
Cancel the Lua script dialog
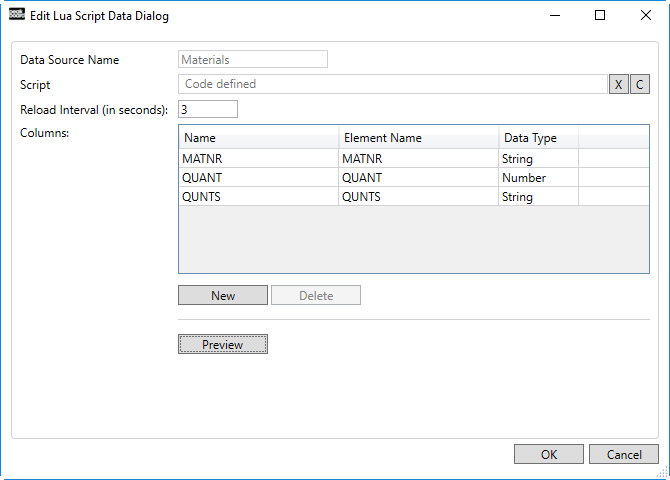(x=624, y=454)
